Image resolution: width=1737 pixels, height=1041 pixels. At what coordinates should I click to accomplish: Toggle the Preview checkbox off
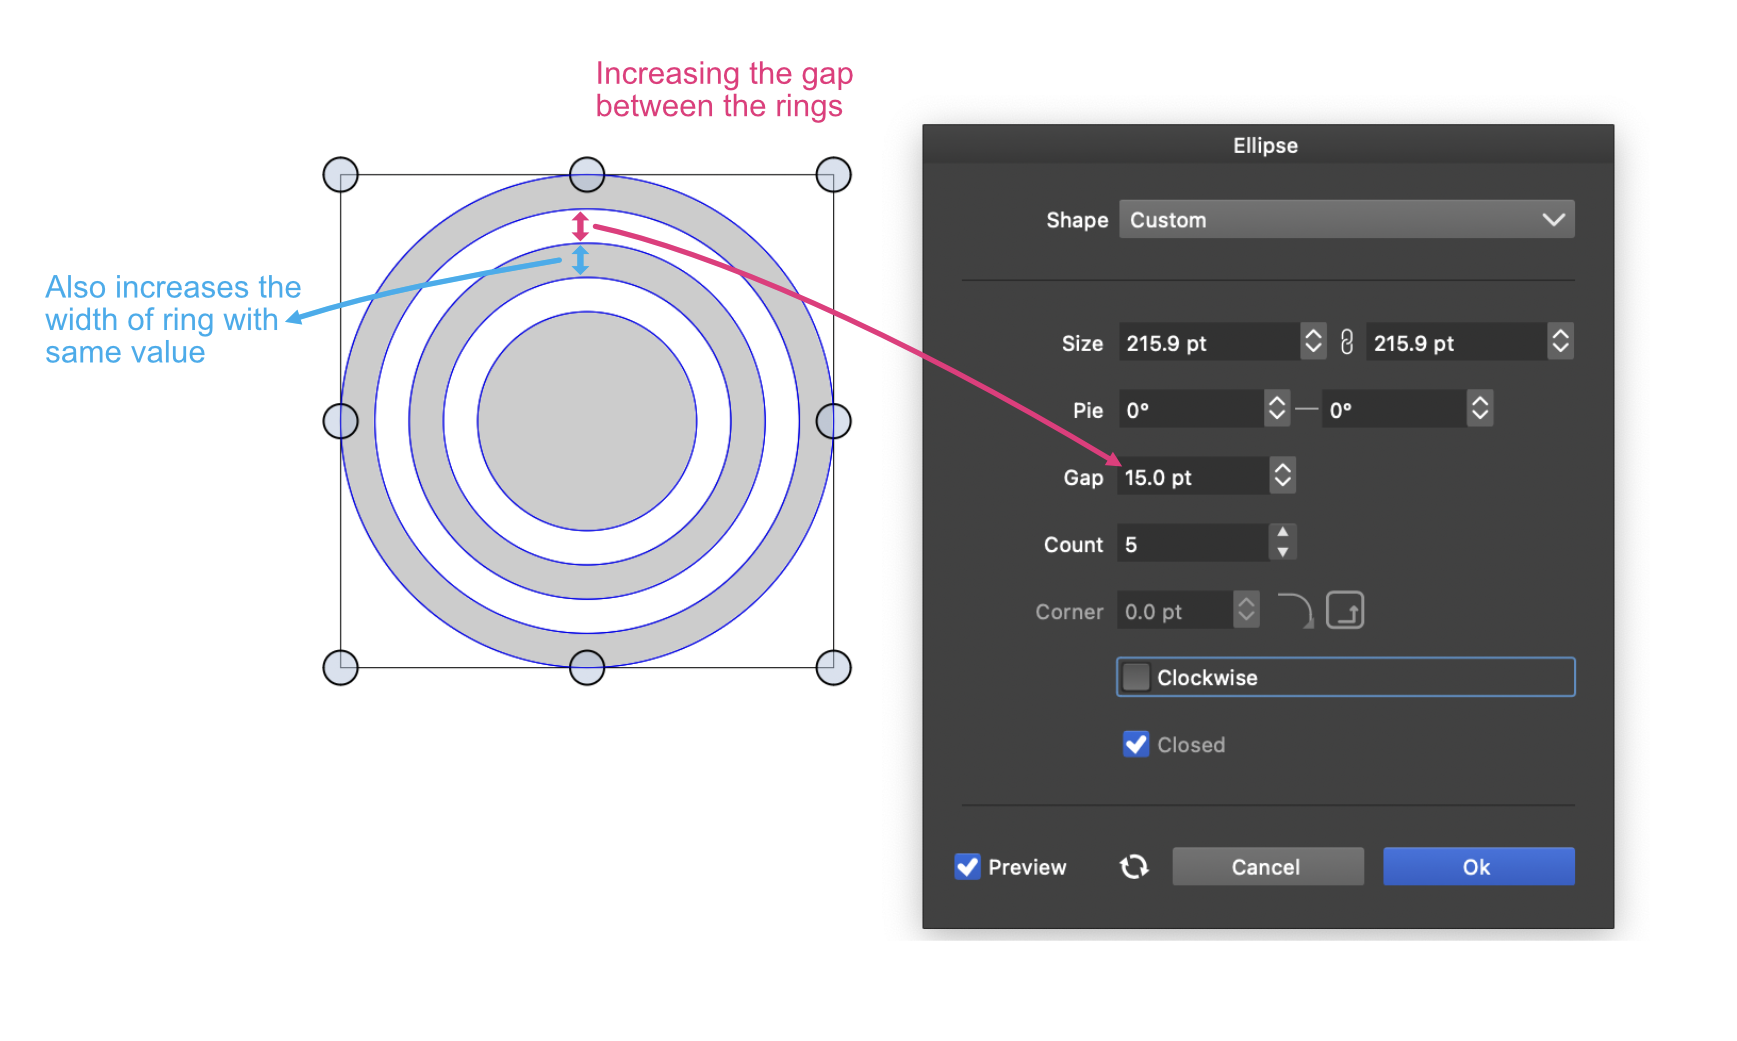tap(967, 867)
